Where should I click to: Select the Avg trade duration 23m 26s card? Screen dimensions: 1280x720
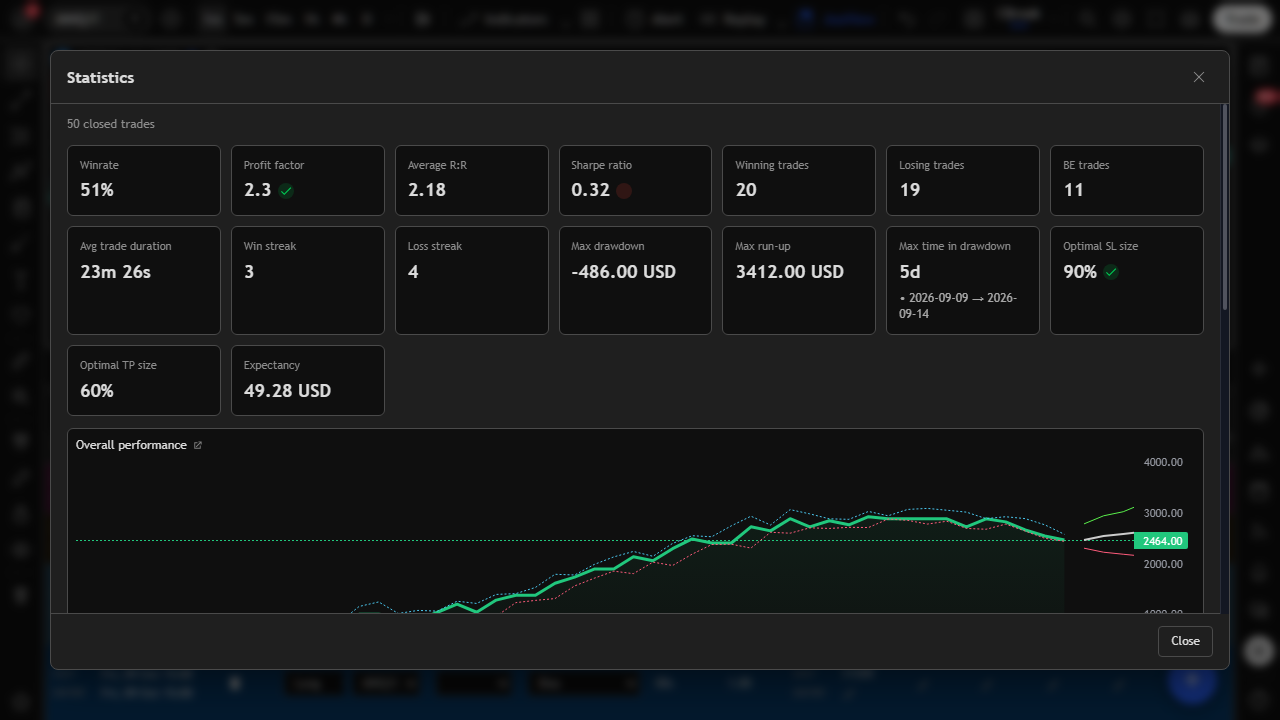click(x=144, y=280)
